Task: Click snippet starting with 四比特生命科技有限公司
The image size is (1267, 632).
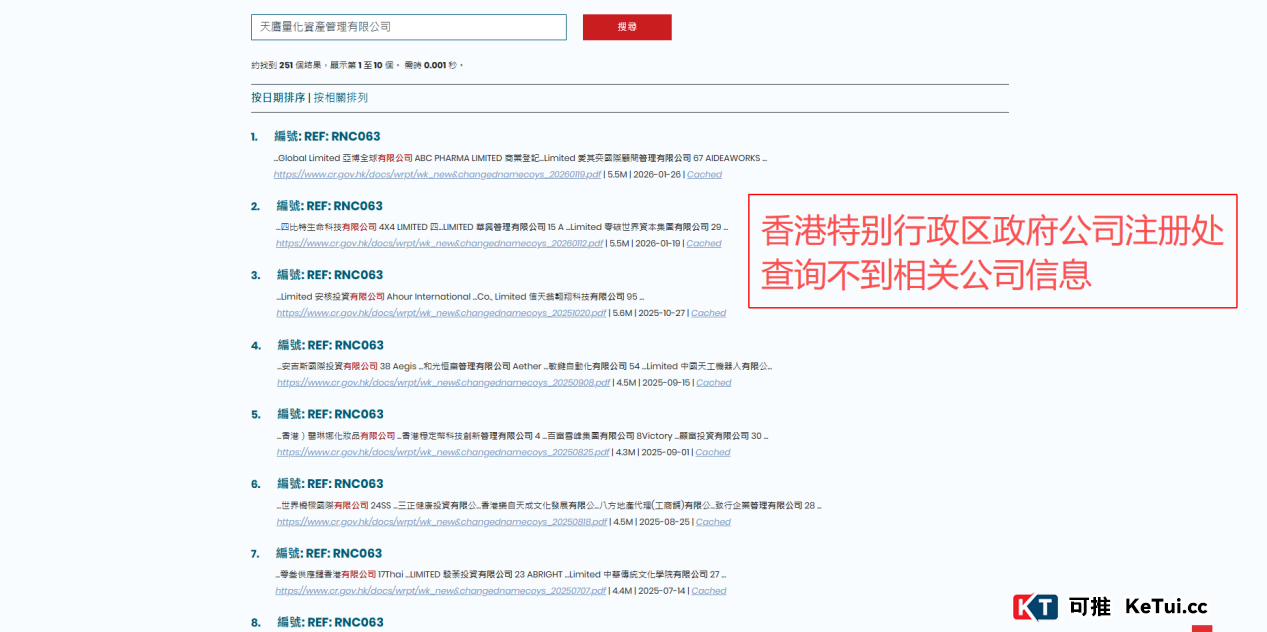Action: click(x=503, y=227)
